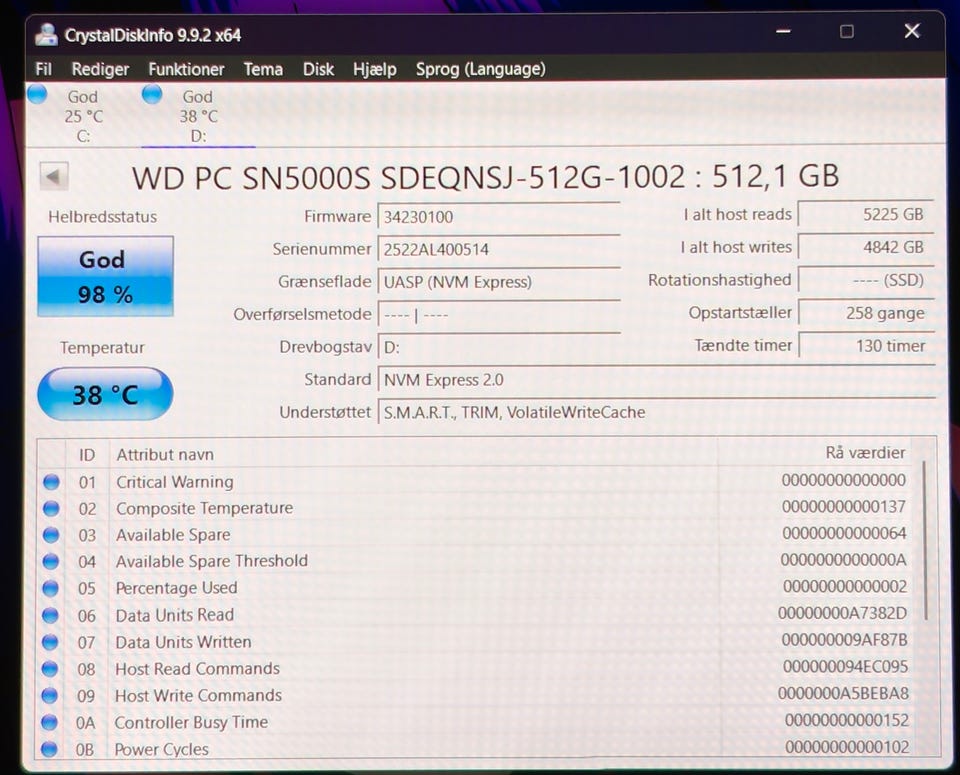Click status orb beside Controller Busy Time

(49, 723)
